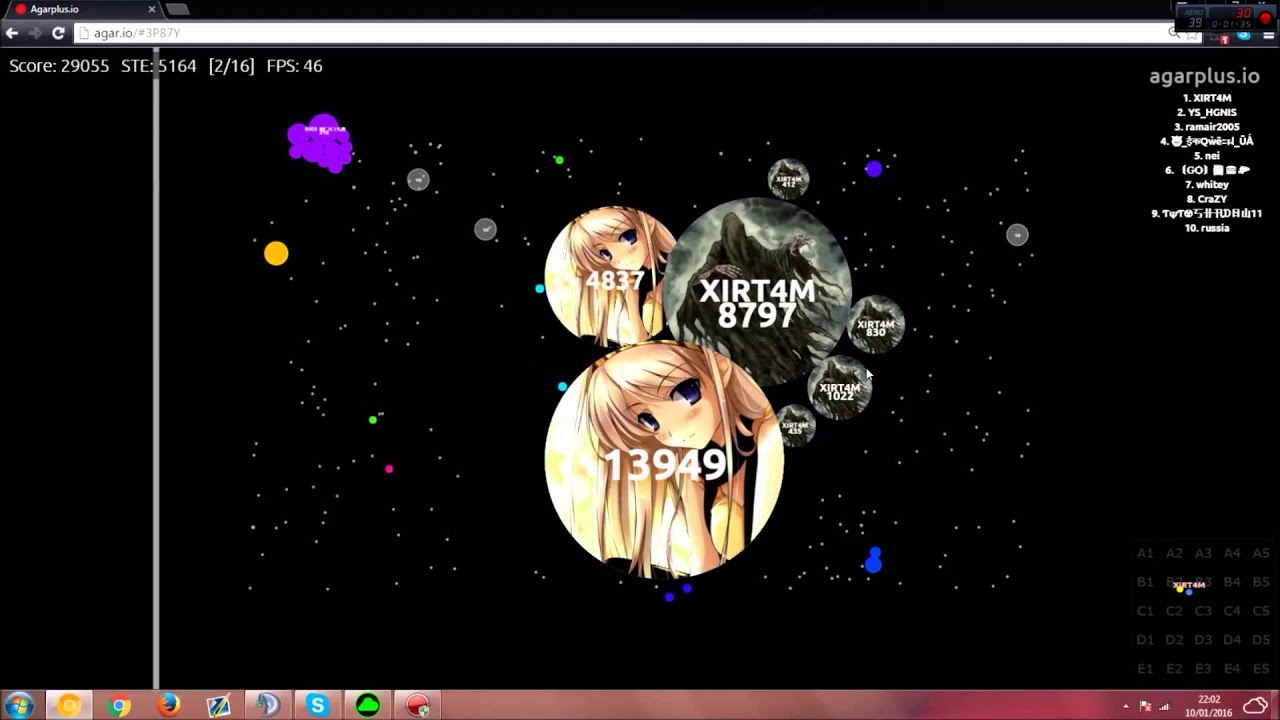This screenshot has height=720, width=1280.
Task: Open the Action Center flag icon
Action: (x=1146, y=707)
